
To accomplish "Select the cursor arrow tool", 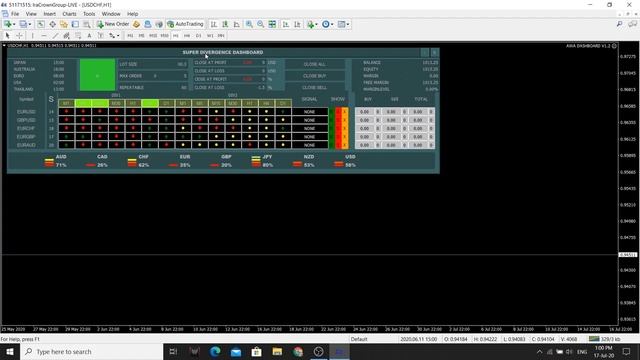I will click(7, 36).
